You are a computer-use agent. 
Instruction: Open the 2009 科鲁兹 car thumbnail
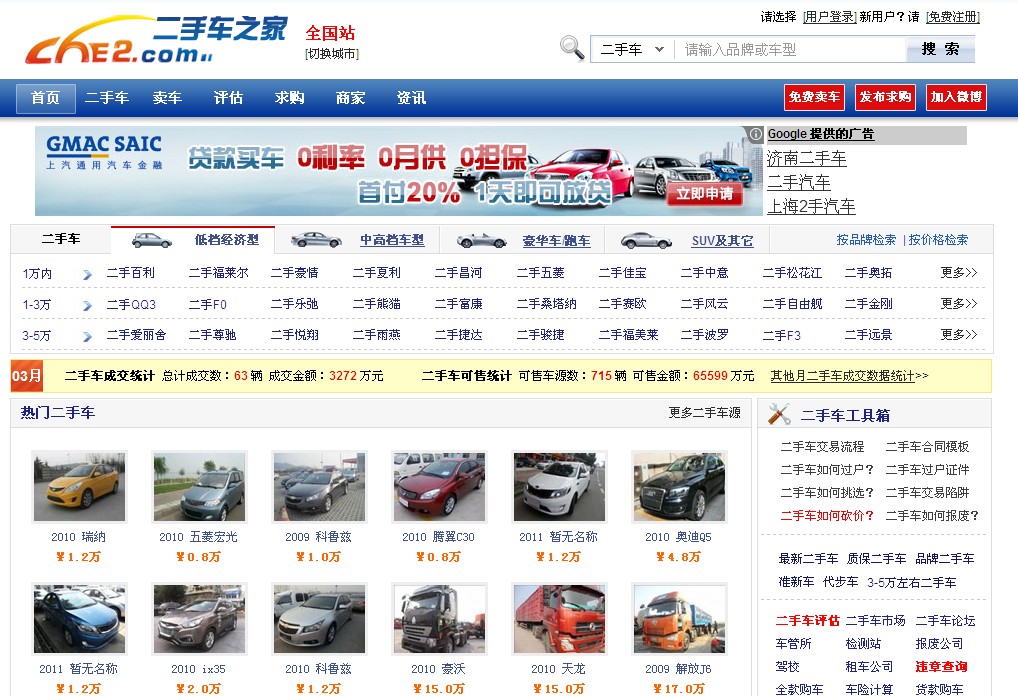319,487
